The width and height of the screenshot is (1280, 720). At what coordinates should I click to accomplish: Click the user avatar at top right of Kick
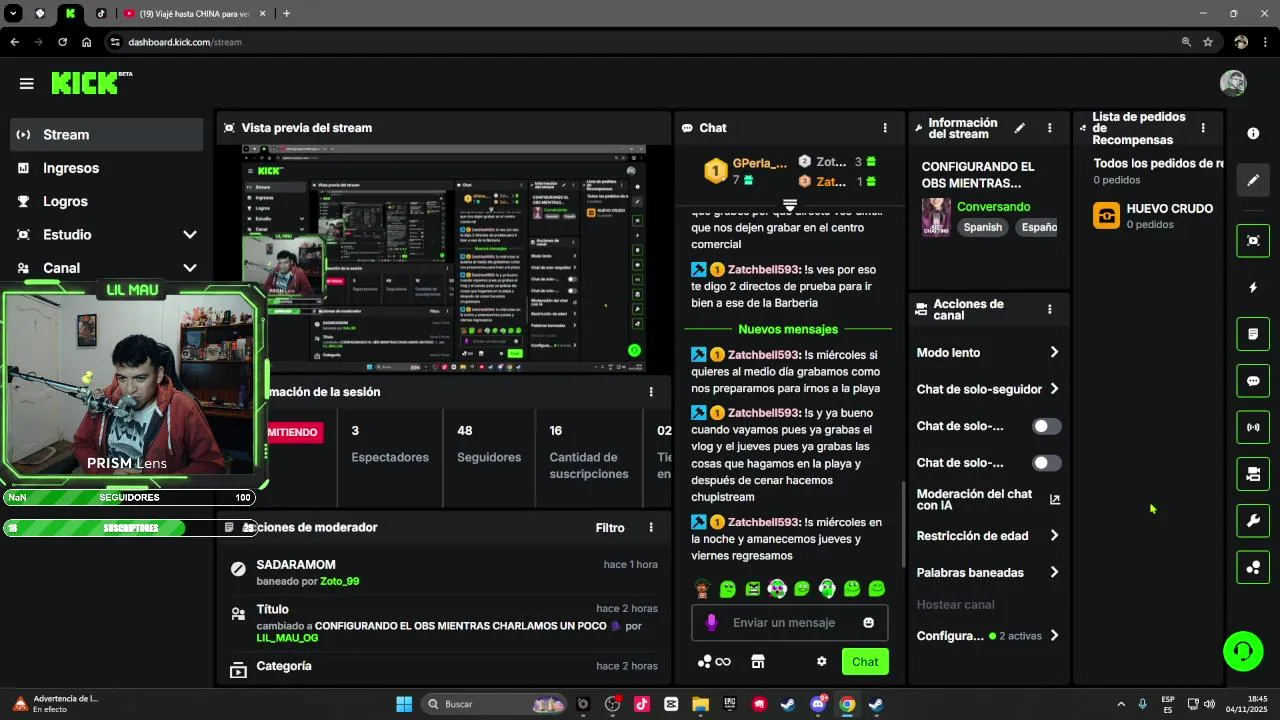click(x=1233, y=83)
